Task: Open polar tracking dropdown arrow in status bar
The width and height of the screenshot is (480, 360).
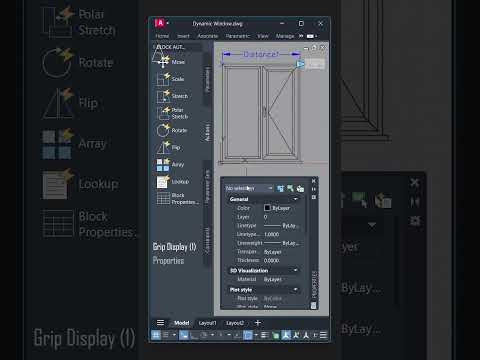Action: point(212,335)
